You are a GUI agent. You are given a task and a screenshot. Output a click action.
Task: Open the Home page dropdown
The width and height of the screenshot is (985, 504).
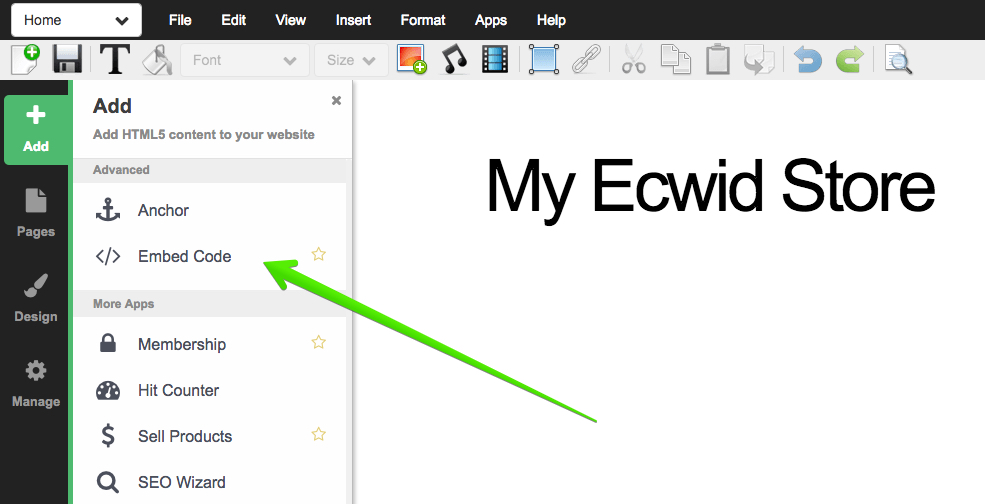coord(76,20)
